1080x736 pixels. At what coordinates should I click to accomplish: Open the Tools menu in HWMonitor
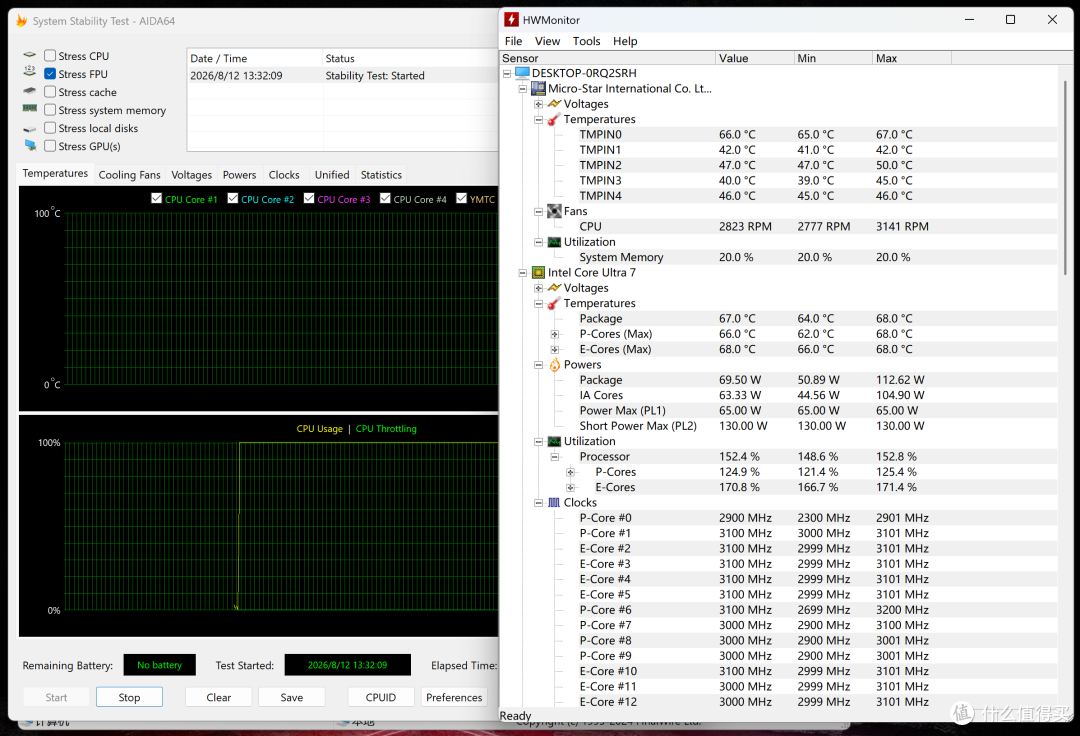coord(586,41)
